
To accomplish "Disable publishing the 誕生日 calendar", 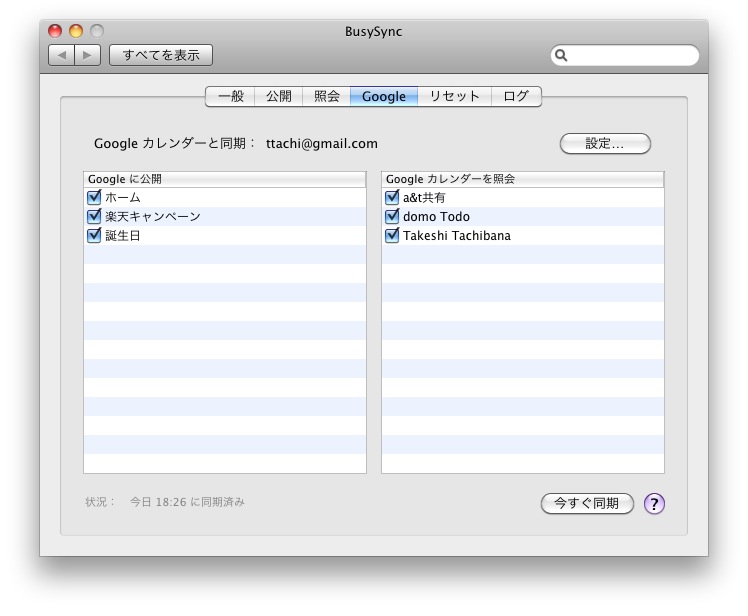I will [x=95, y=236].
